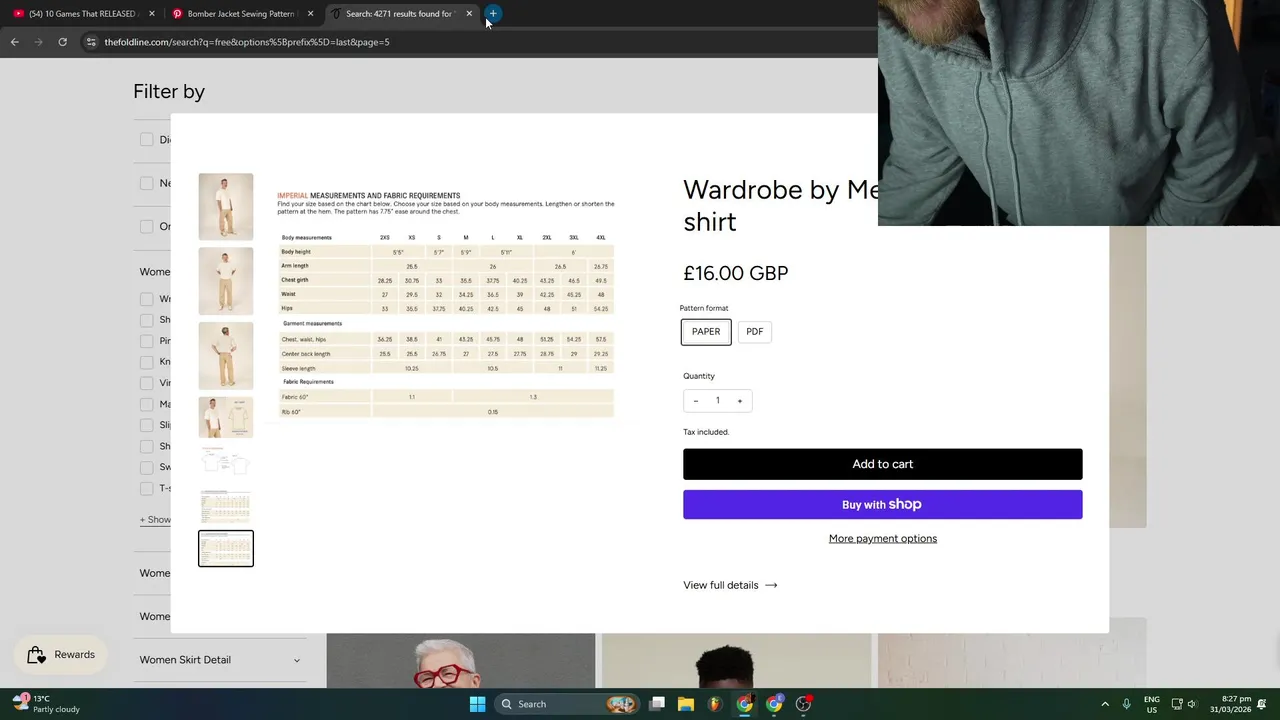Check the 'Kn' filter checkbox

pyautogui.click(x=147, y=362)
